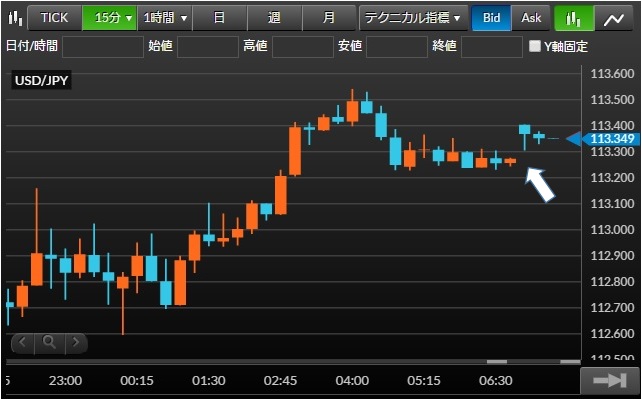Click the 04:00 time axis label

(x=352, y=381)
